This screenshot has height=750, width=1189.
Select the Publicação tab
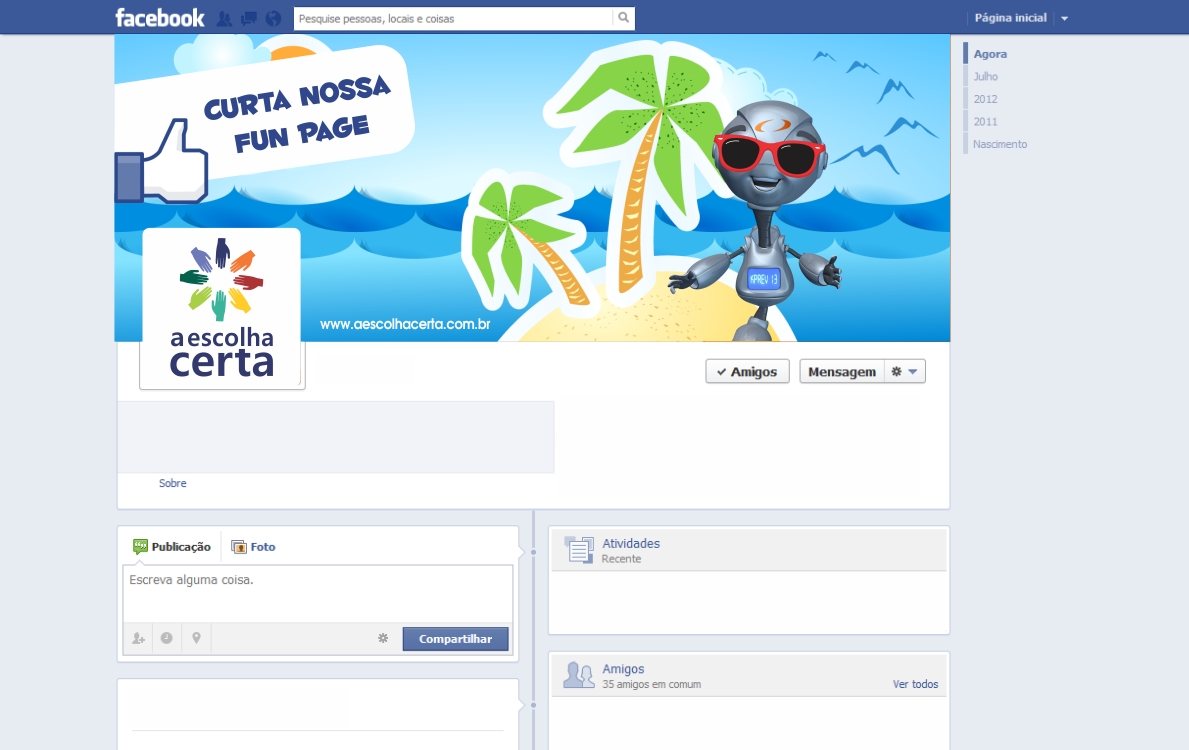(172, 547)
